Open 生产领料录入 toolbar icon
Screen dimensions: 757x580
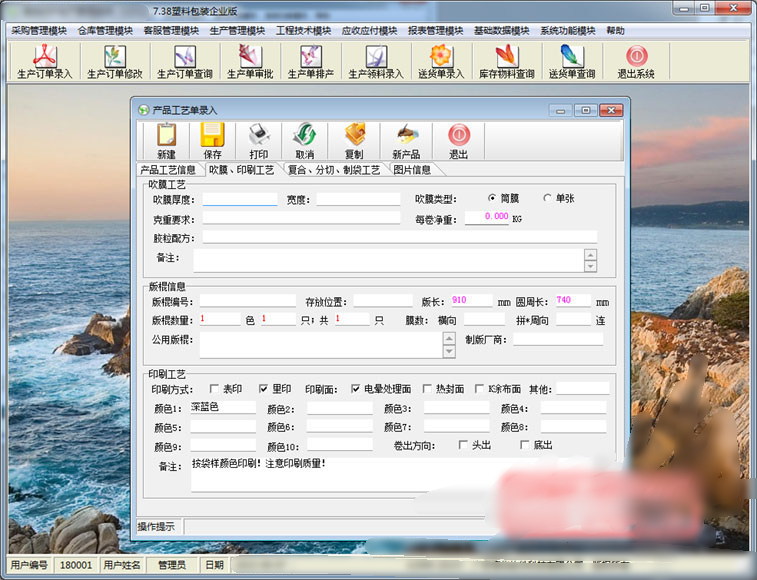pyautogui.click(x=376, y=61)
